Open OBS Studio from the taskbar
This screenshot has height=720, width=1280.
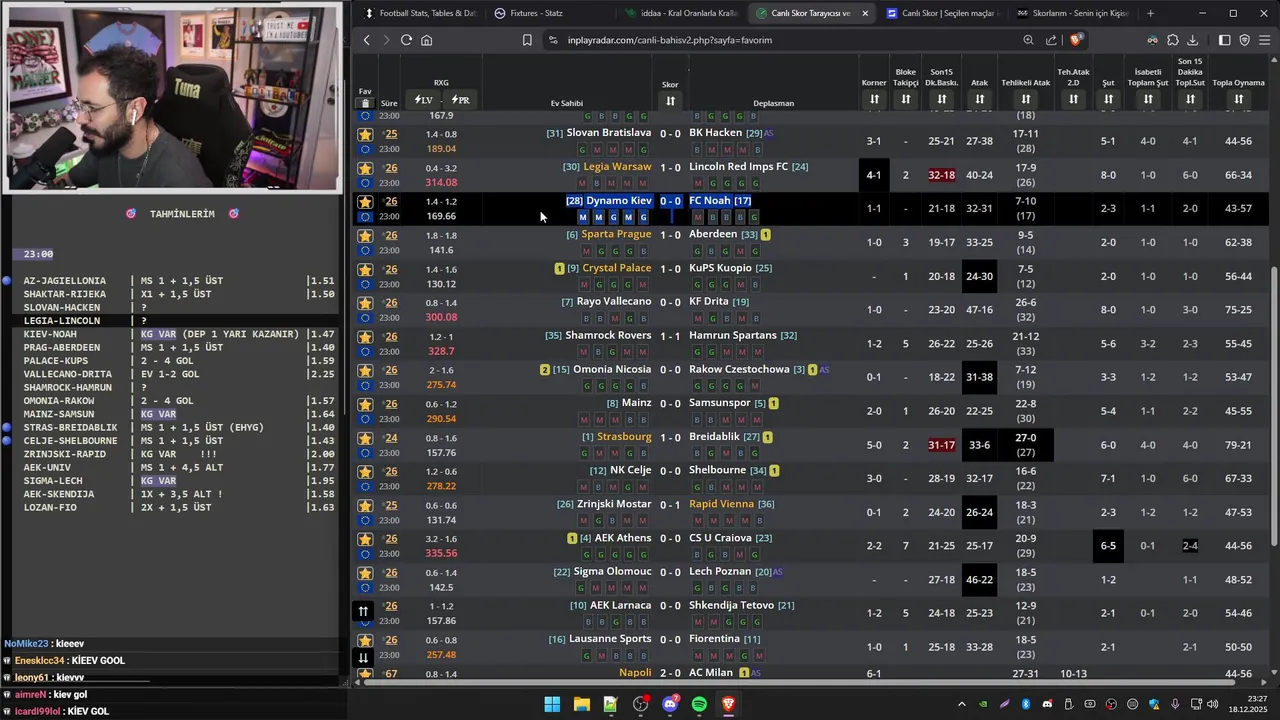[640, 704]
